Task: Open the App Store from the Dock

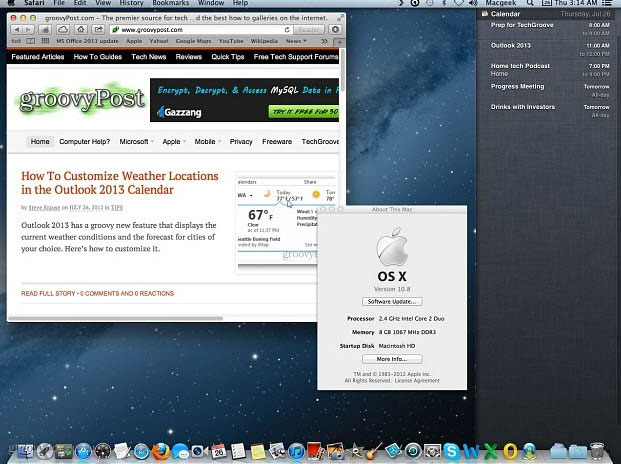Action: (x=83, y=451)
